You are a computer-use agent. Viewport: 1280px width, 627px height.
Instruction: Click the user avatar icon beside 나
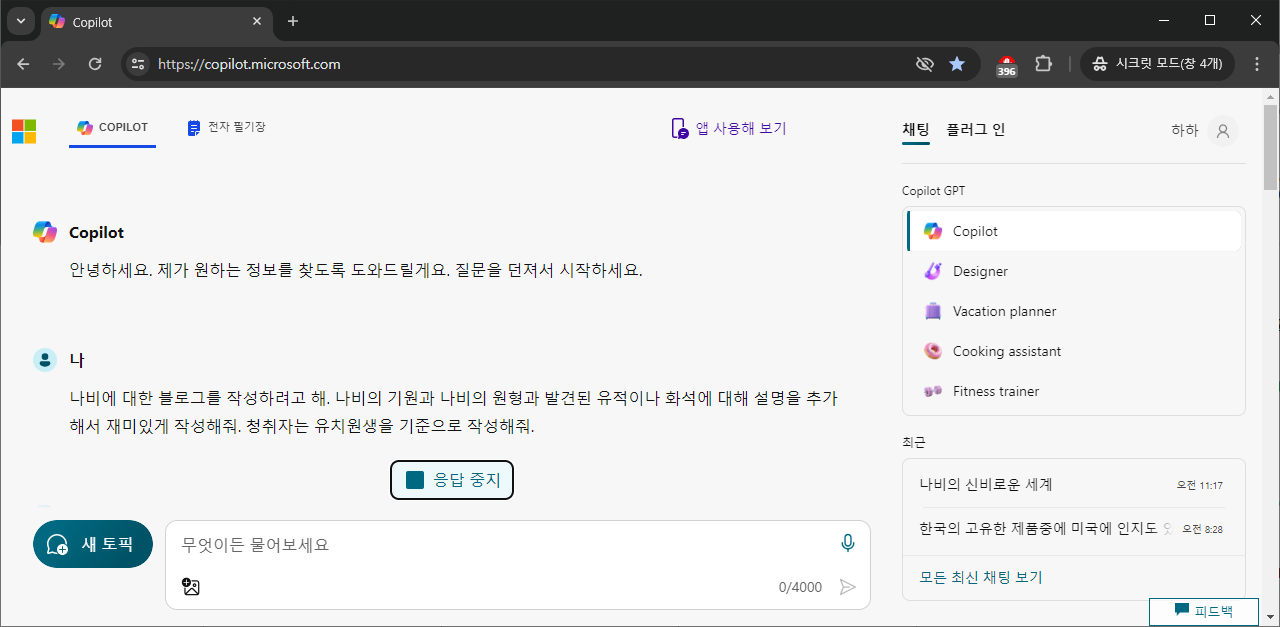click(x=45, y=360)
